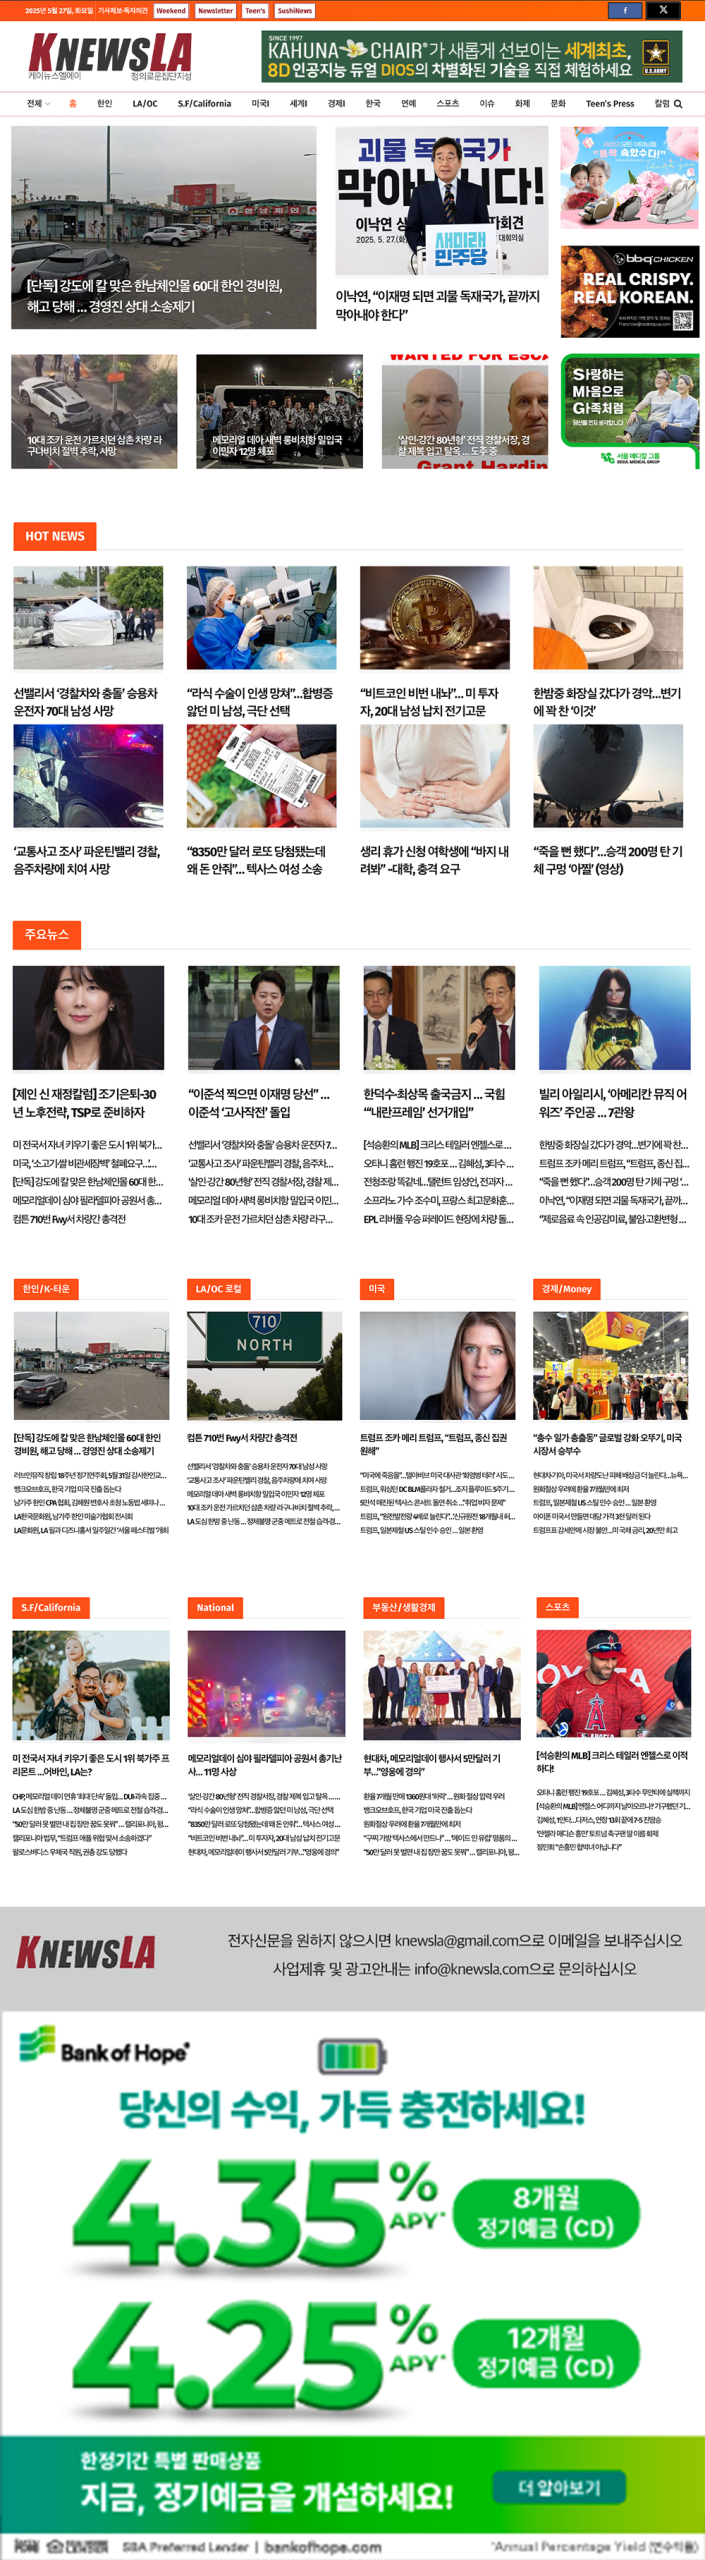This screenshot has width=705, height=2560.
Task: Open the bbq Chicken advertisement
Action: [630, 291]
